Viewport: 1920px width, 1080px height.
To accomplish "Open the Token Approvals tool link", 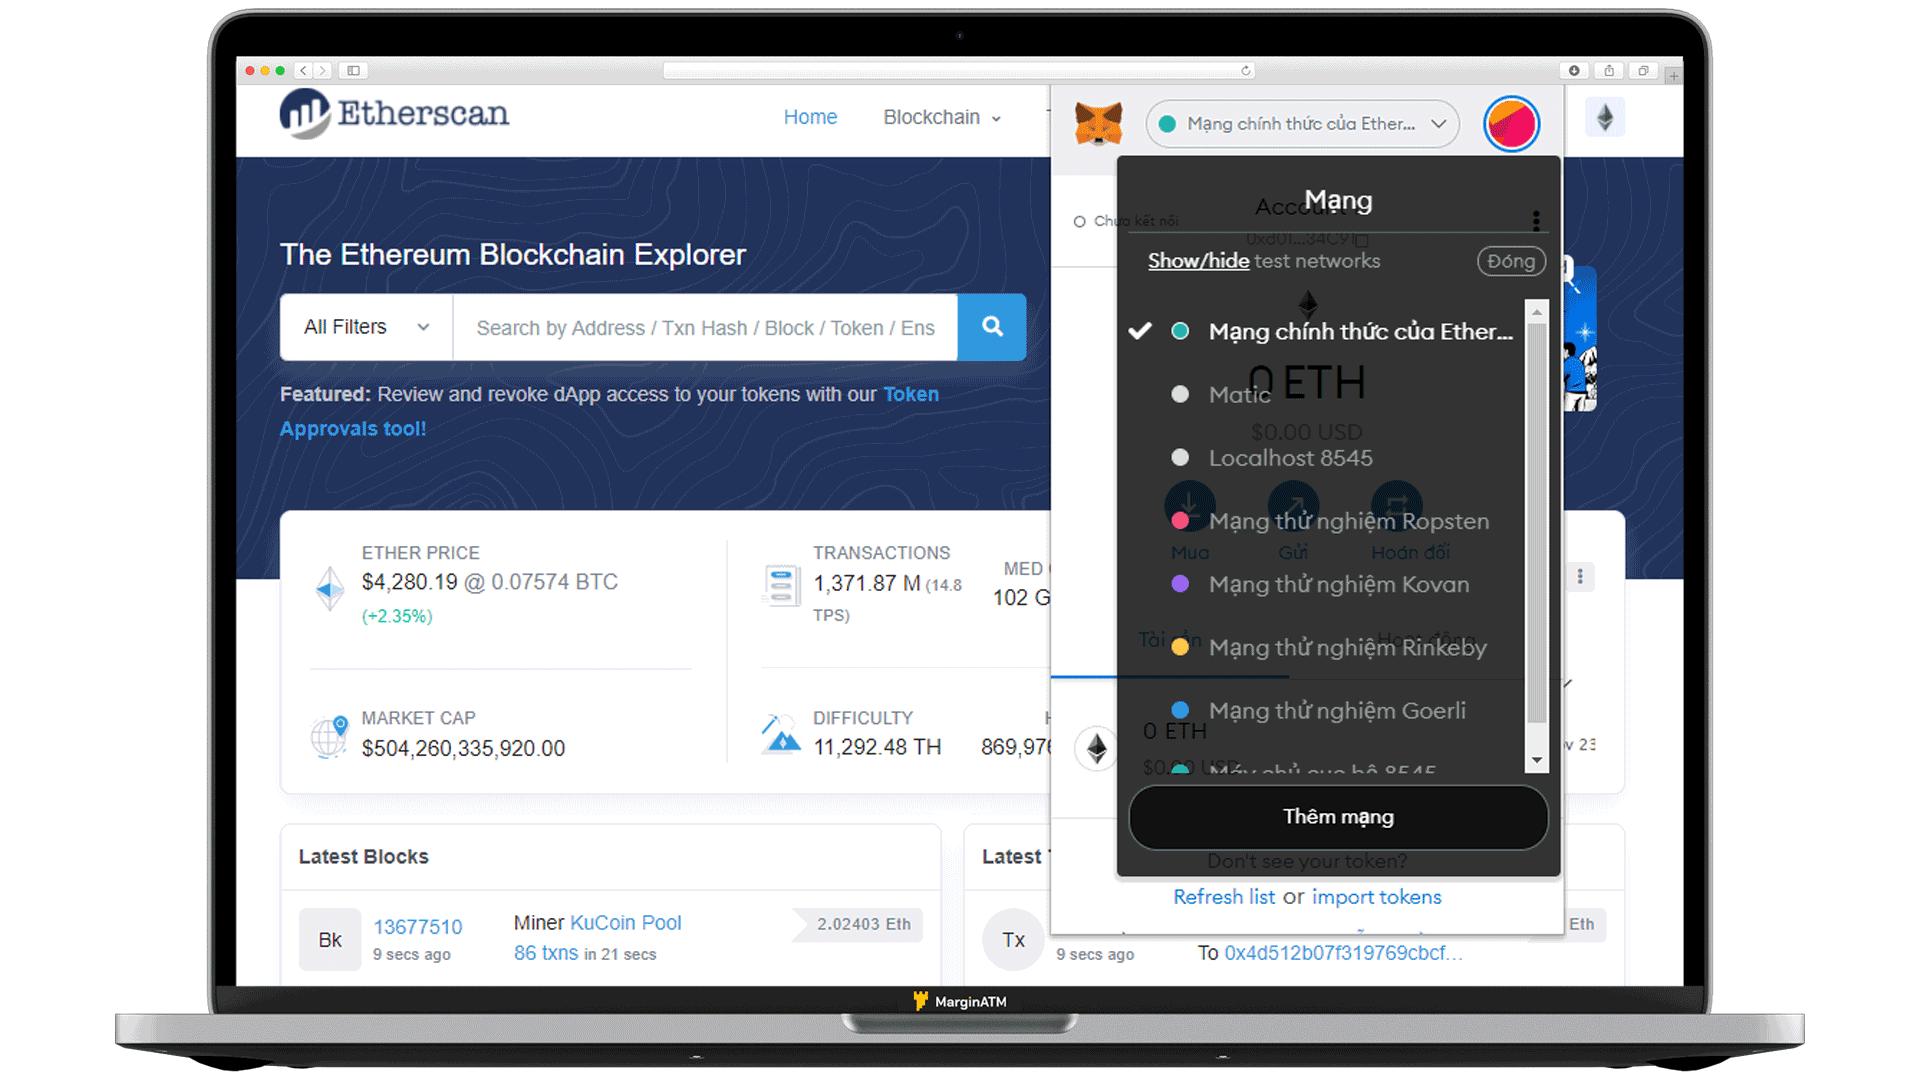I will [x=609, y=411].
